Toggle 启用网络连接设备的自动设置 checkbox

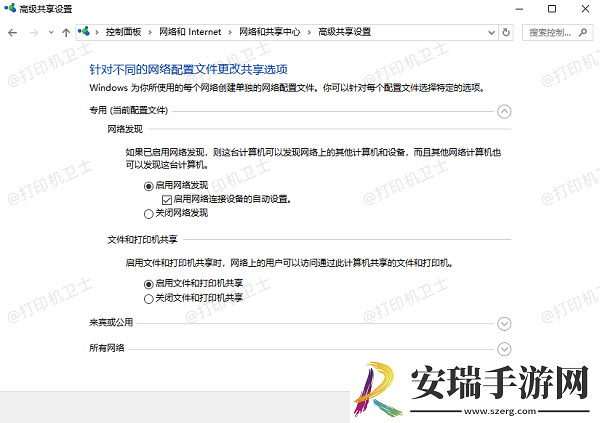point(166,199)
